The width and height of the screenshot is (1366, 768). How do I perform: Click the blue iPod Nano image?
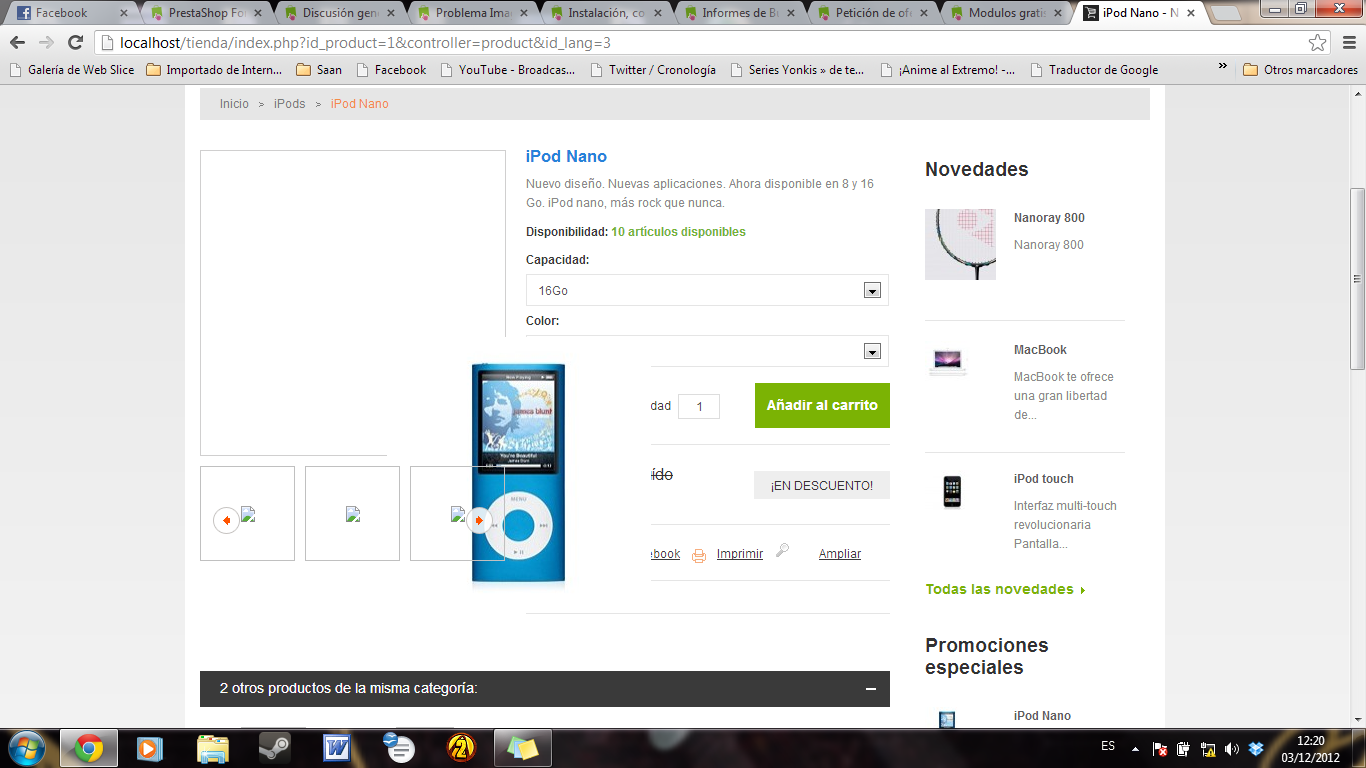[x=518, y=472]
